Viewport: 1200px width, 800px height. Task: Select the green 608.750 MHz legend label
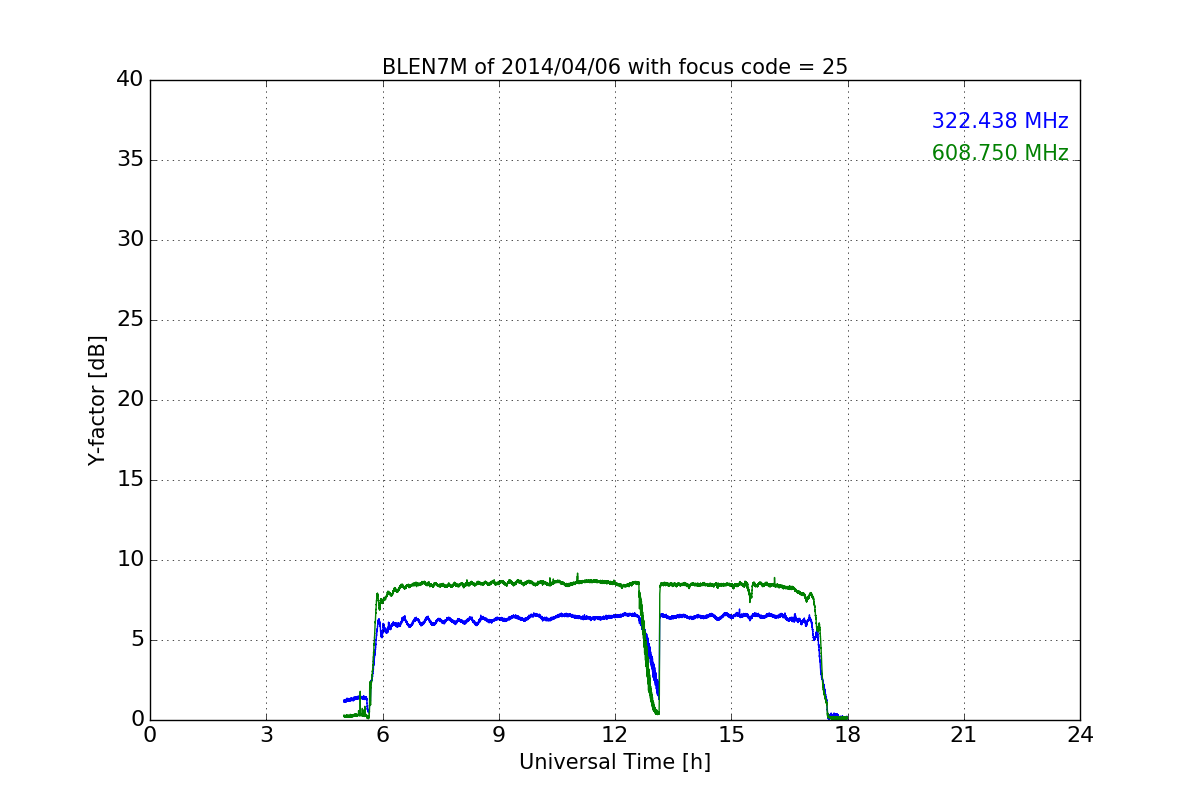1000,153
